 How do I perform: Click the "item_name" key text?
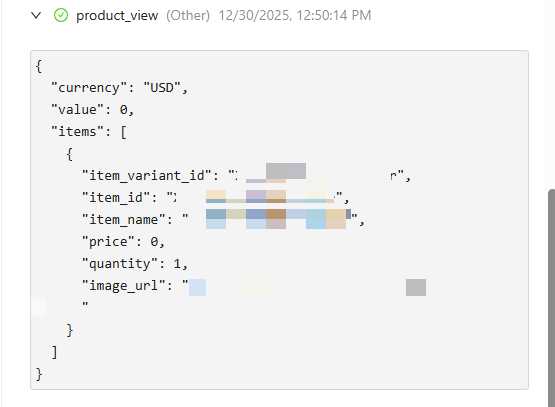[124, 220]
